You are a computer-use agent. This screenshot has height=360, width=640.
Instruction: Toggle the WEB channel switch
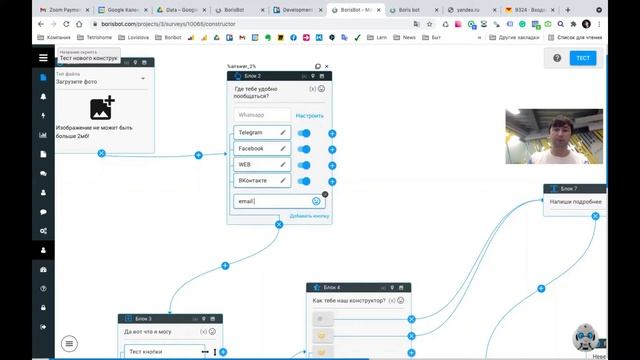304,165
